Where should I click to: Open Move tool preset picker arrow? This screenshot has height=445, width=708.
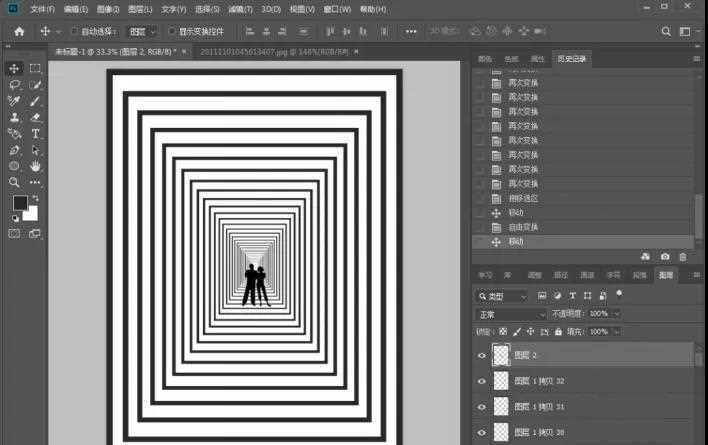tap(58, 32)
